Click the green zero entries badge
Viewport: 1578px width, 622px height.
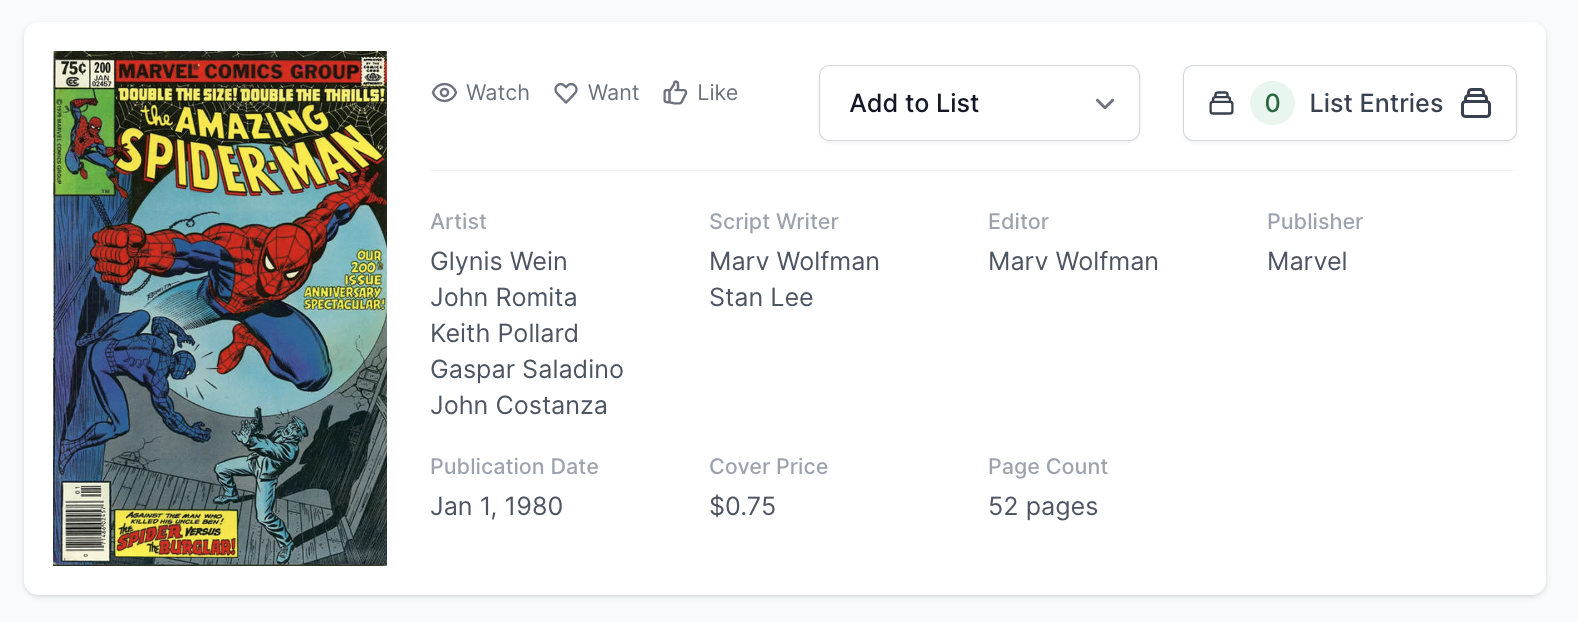point(1272,103)
